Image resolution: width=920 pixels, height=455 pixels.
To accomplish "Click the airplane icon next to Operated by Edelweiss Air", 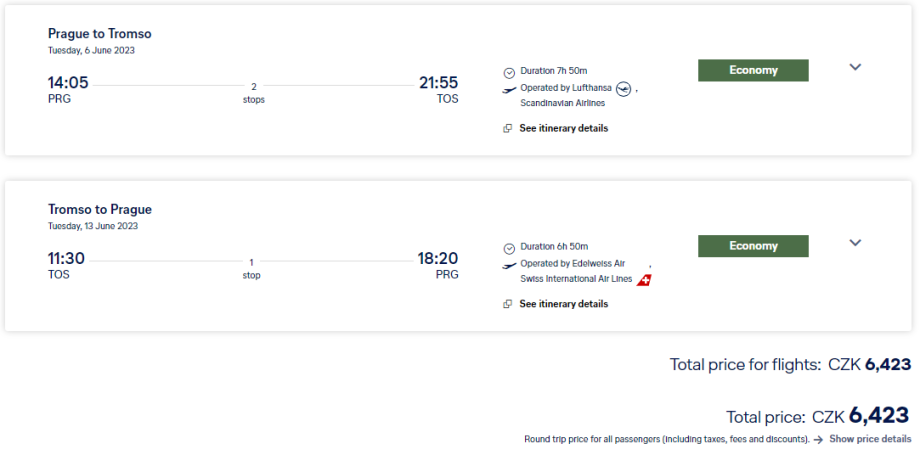I will [509, 264].
